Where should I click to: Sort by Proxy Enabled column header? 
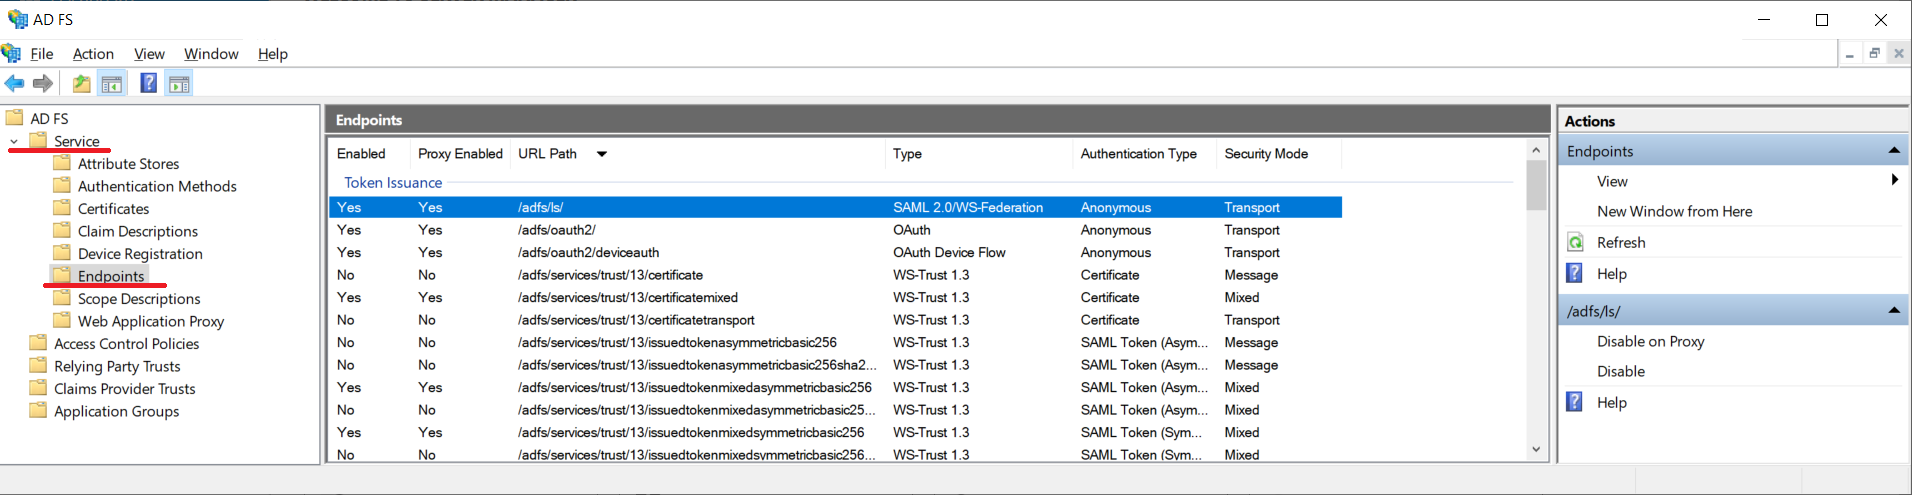[x=460, y=154]
